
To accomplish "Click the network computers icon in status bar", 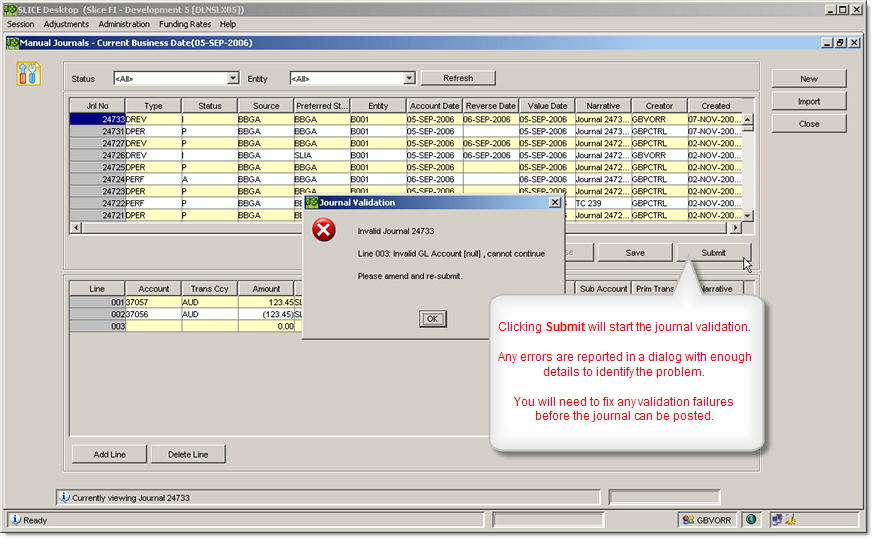I will [776, 520].
